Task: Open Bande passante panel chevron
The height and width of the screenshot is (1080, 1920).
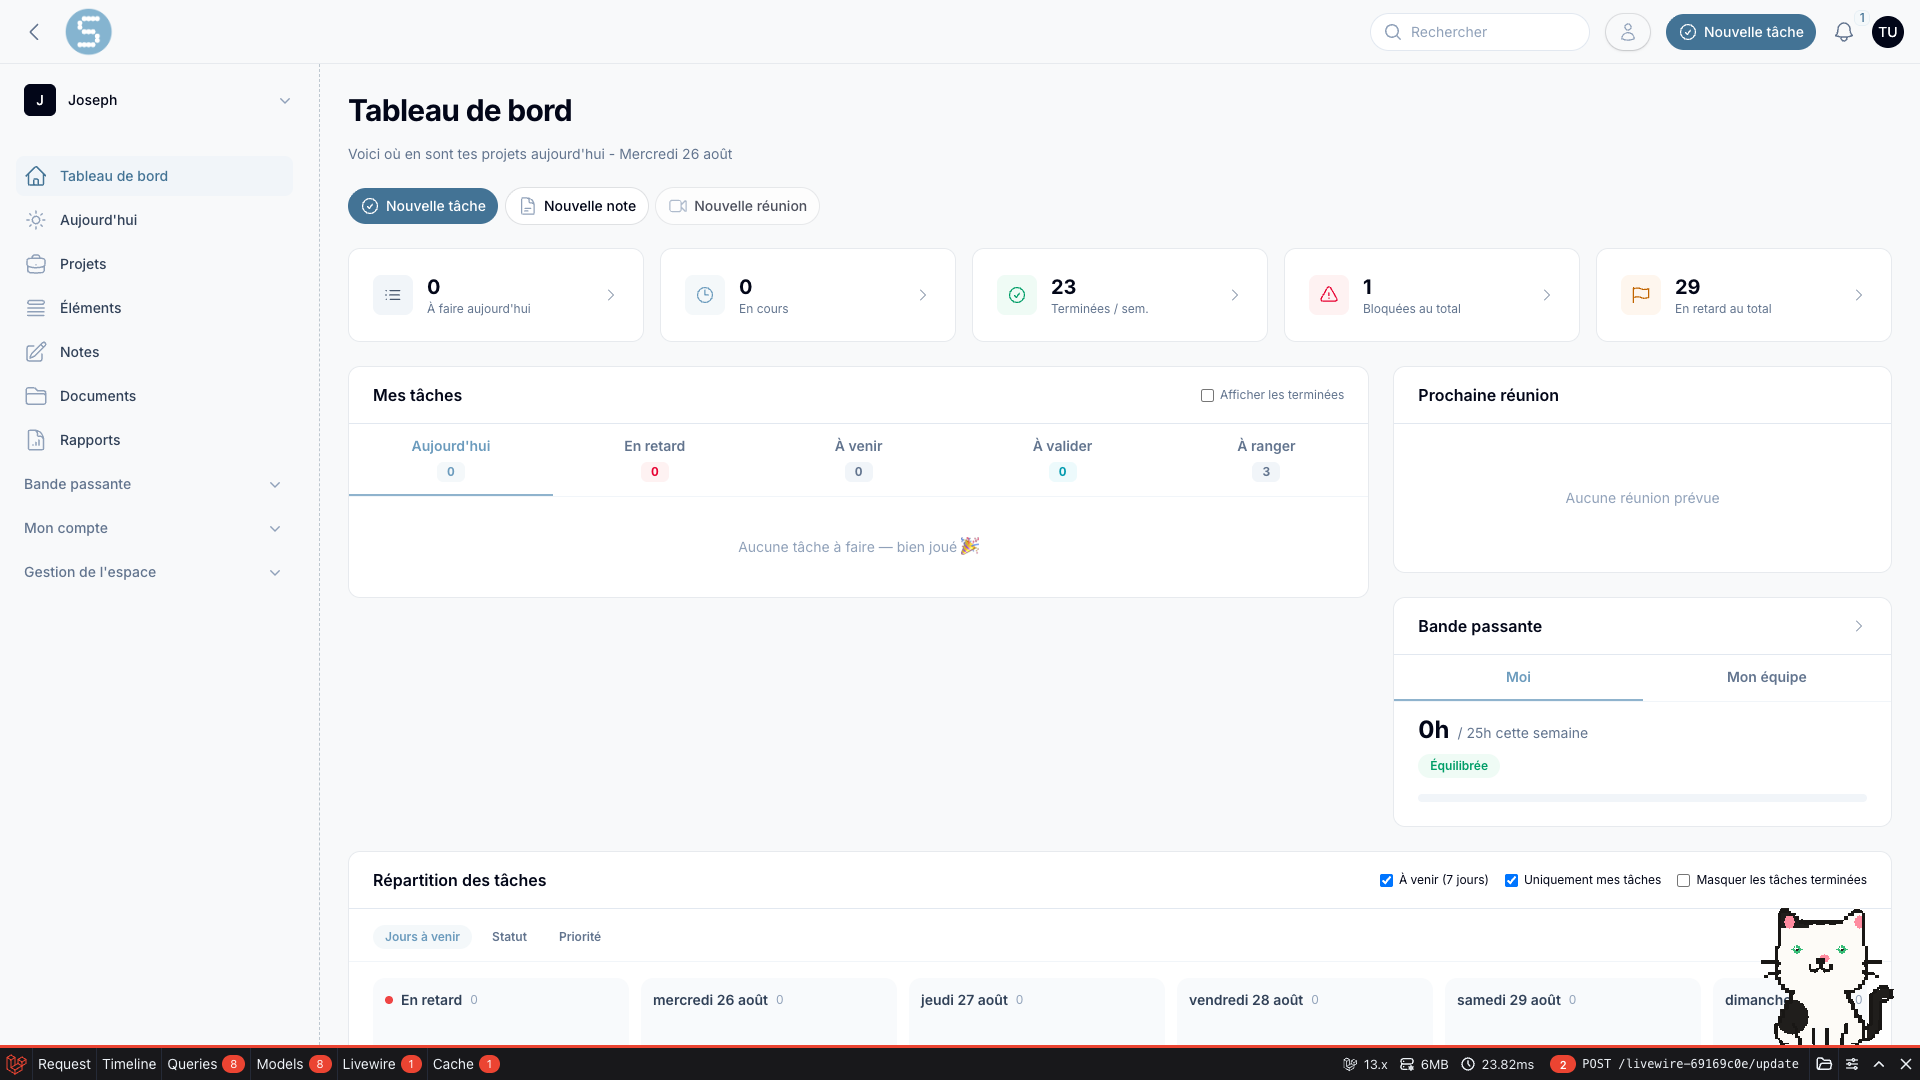Action: click(1859, 626)
